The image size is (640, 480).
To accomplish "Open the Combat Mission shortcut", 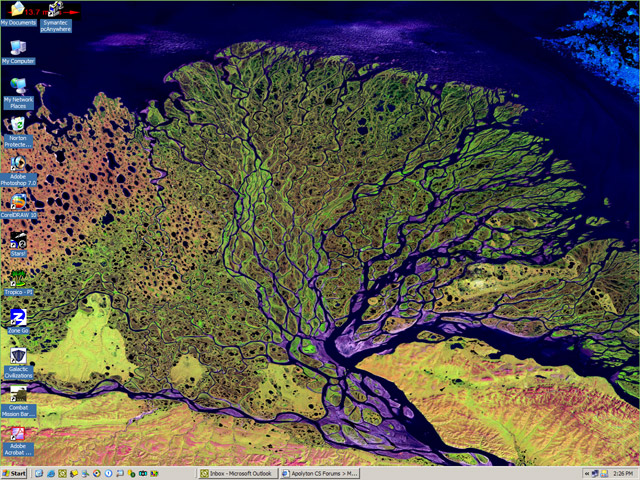I will (17, 396).
